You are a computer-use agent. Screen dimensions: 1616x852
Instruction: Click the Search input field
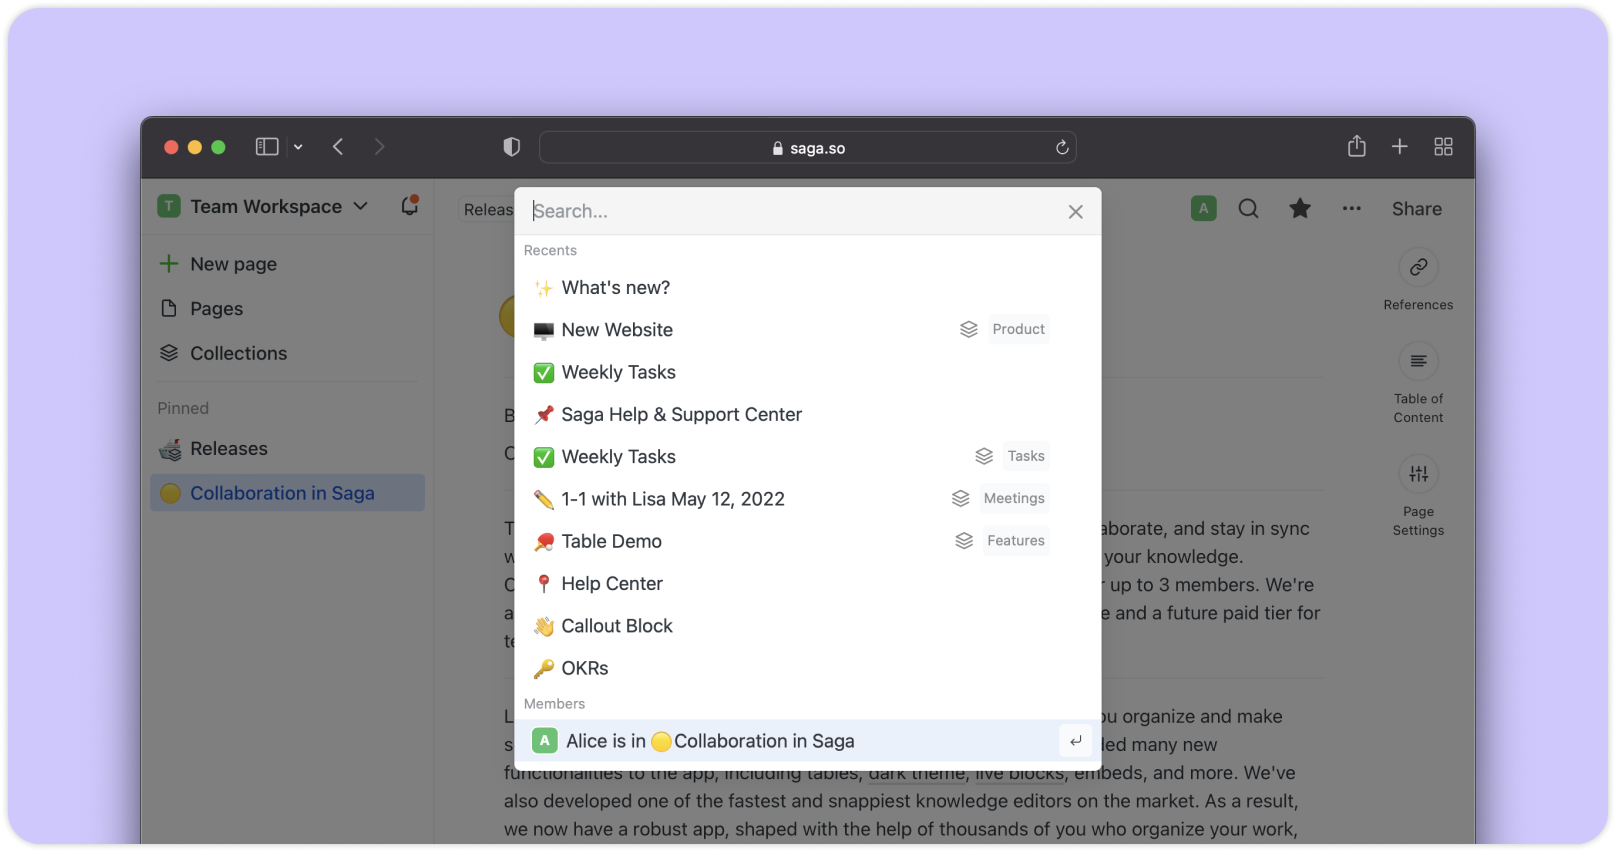[790, 211]
